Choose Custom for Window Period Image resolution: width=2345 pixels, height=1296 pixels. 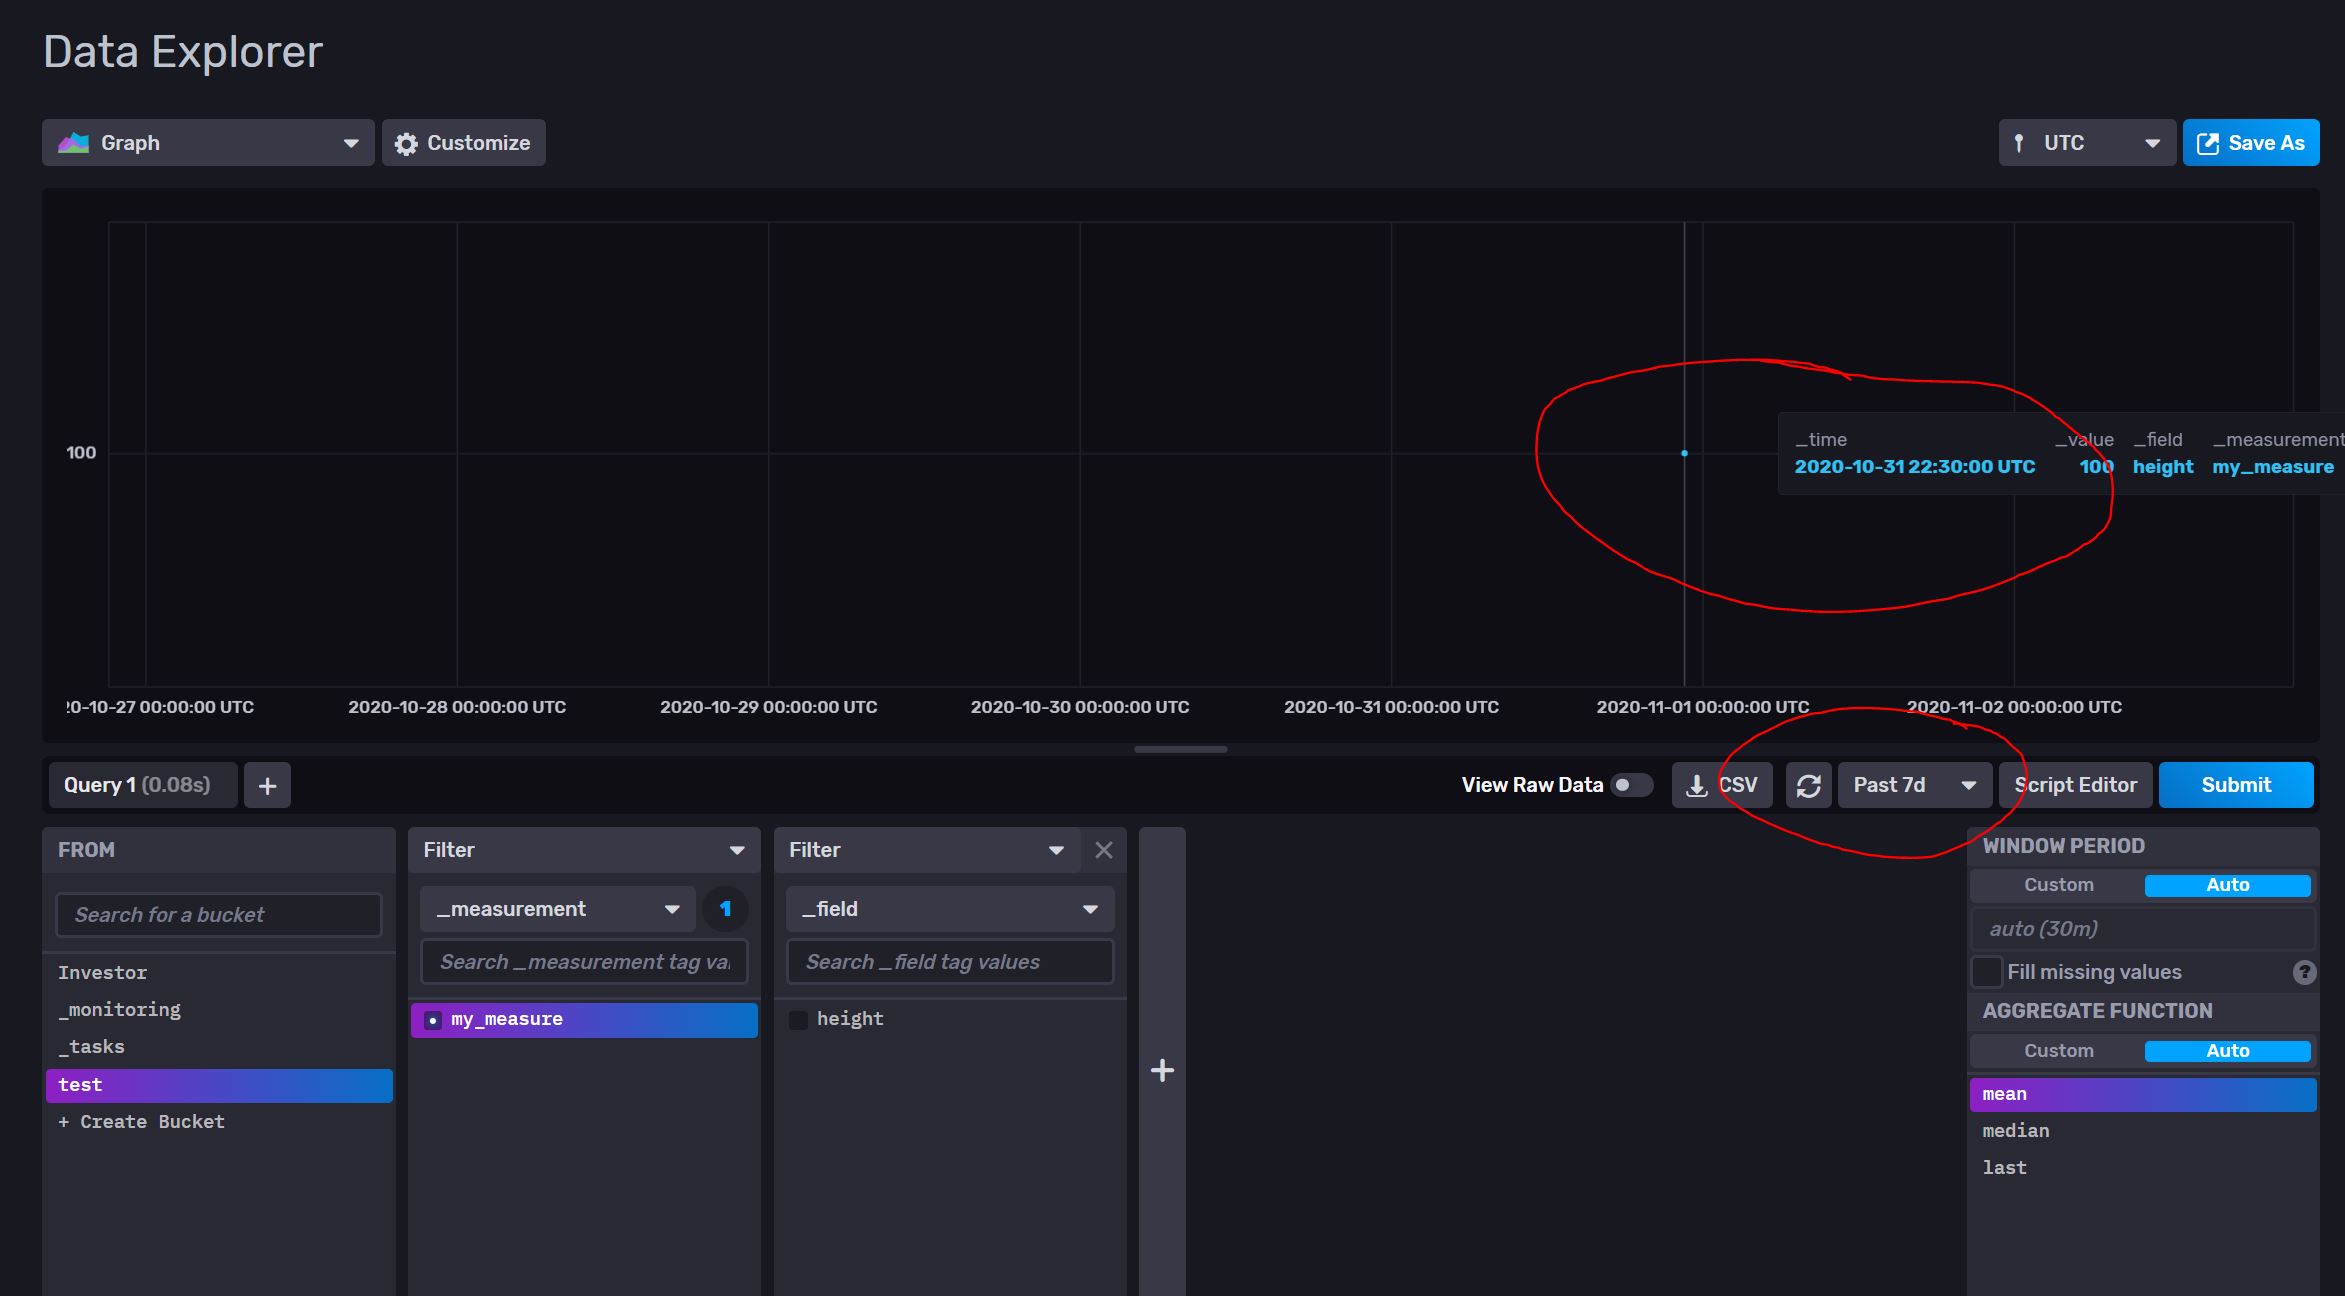[x=2058, y=885]
